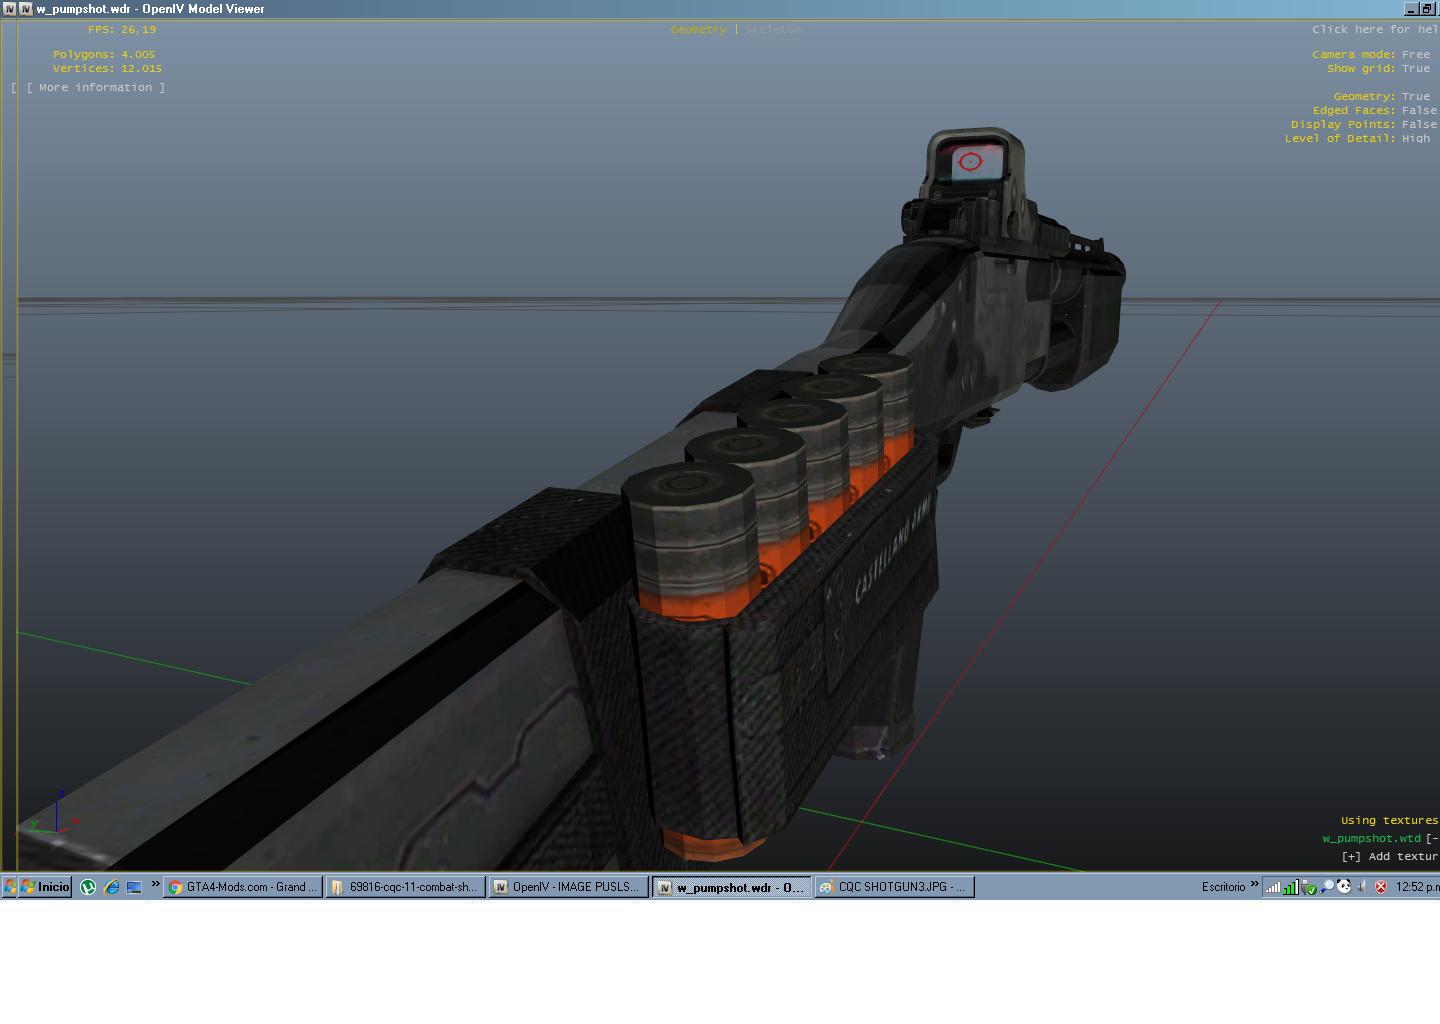Open the Inicio start menu

coord(45,887)
